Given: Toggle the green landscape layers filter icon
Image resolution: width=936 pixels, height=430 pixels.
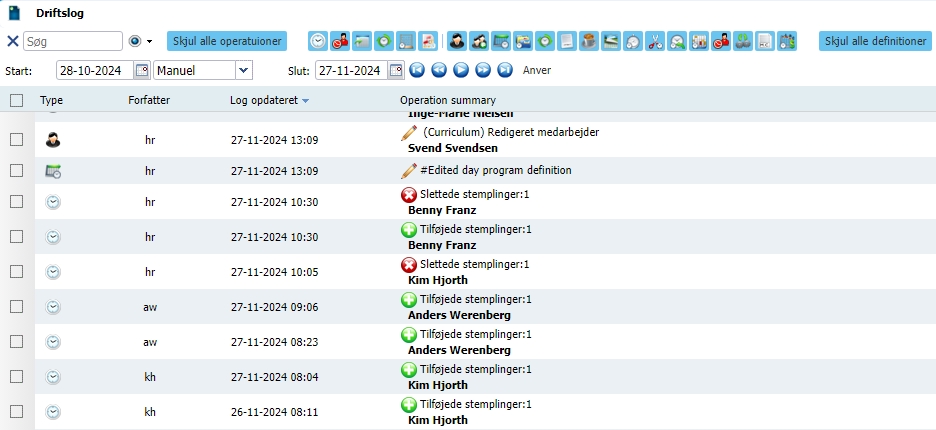Looking at the screenshot, I should point(611,41).
